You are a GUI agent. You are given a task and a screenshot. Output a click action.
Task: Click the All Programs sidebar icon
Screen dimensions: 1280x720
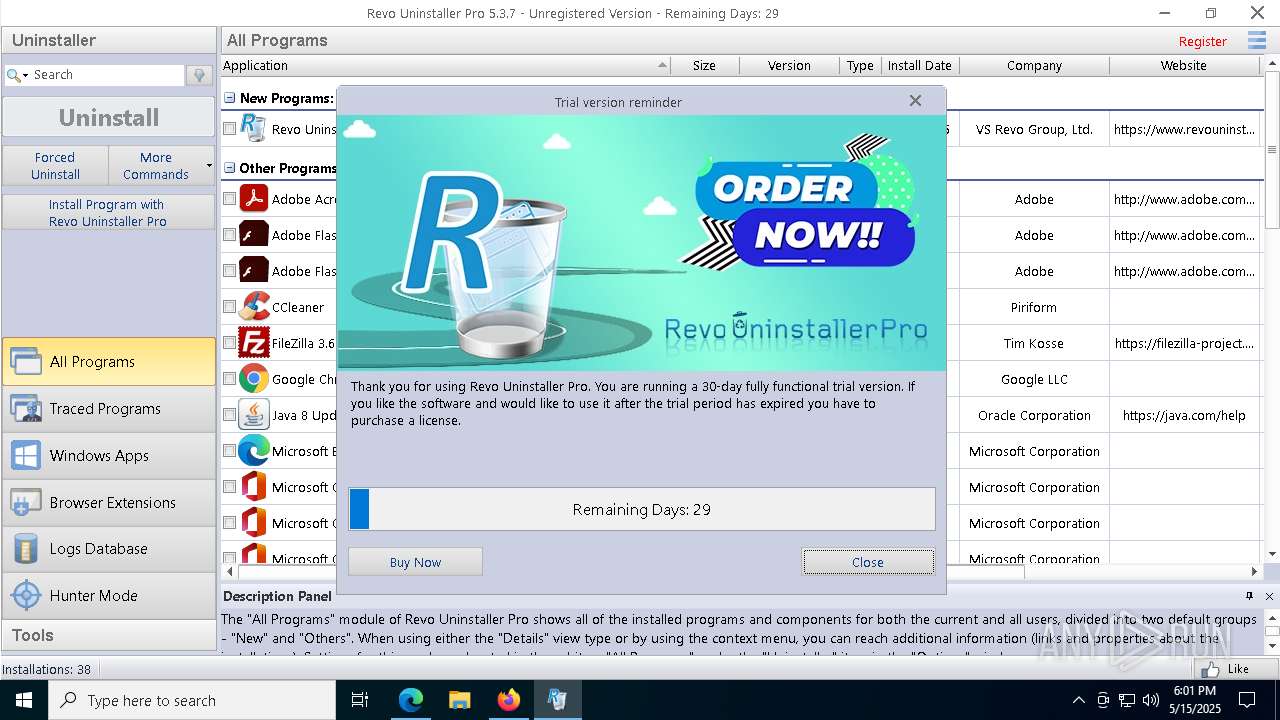[x=25, y=362]
